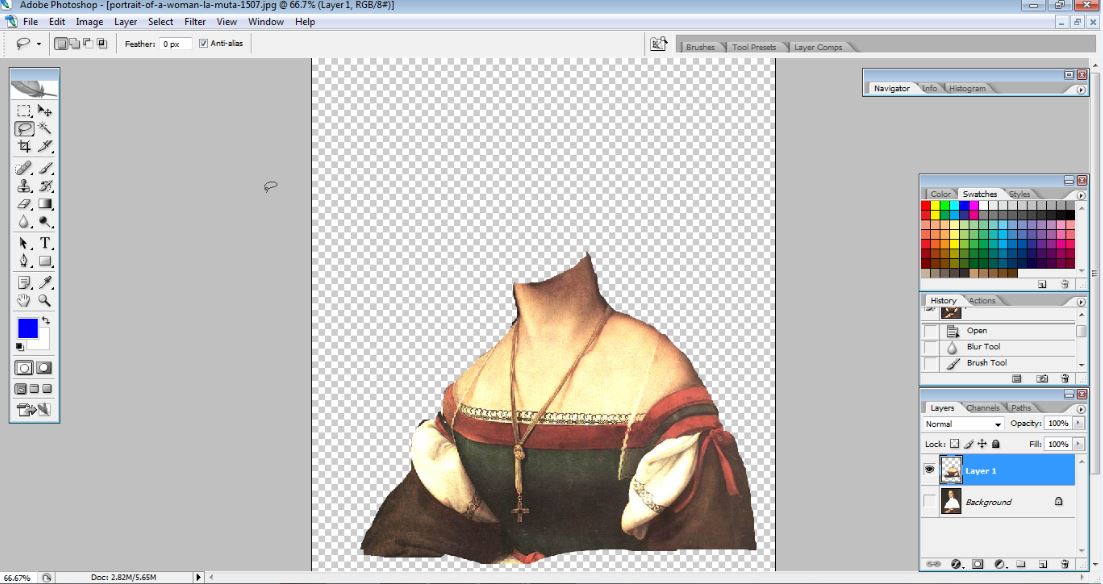1103x584 pixels.
Task: Switch to the Histogram tab
Action: 967,89
